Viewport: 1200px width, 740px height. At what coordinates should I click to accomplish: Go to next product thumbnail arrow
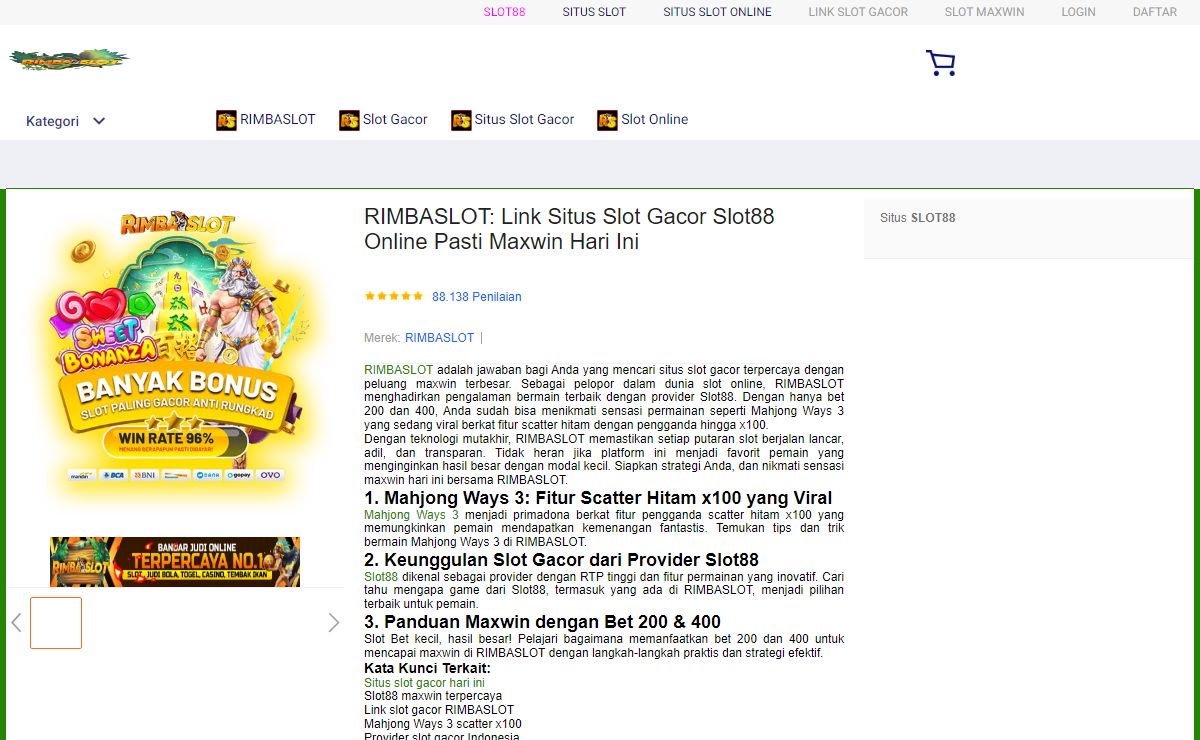[334, 622]
